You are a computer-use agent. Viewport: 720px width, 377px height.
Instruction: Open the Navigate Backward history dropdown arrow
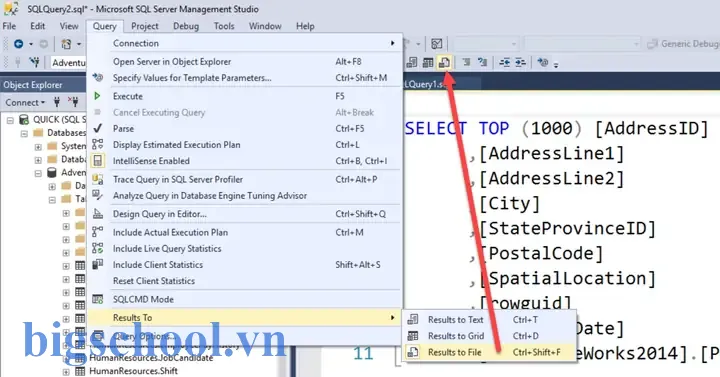point(31,44)
